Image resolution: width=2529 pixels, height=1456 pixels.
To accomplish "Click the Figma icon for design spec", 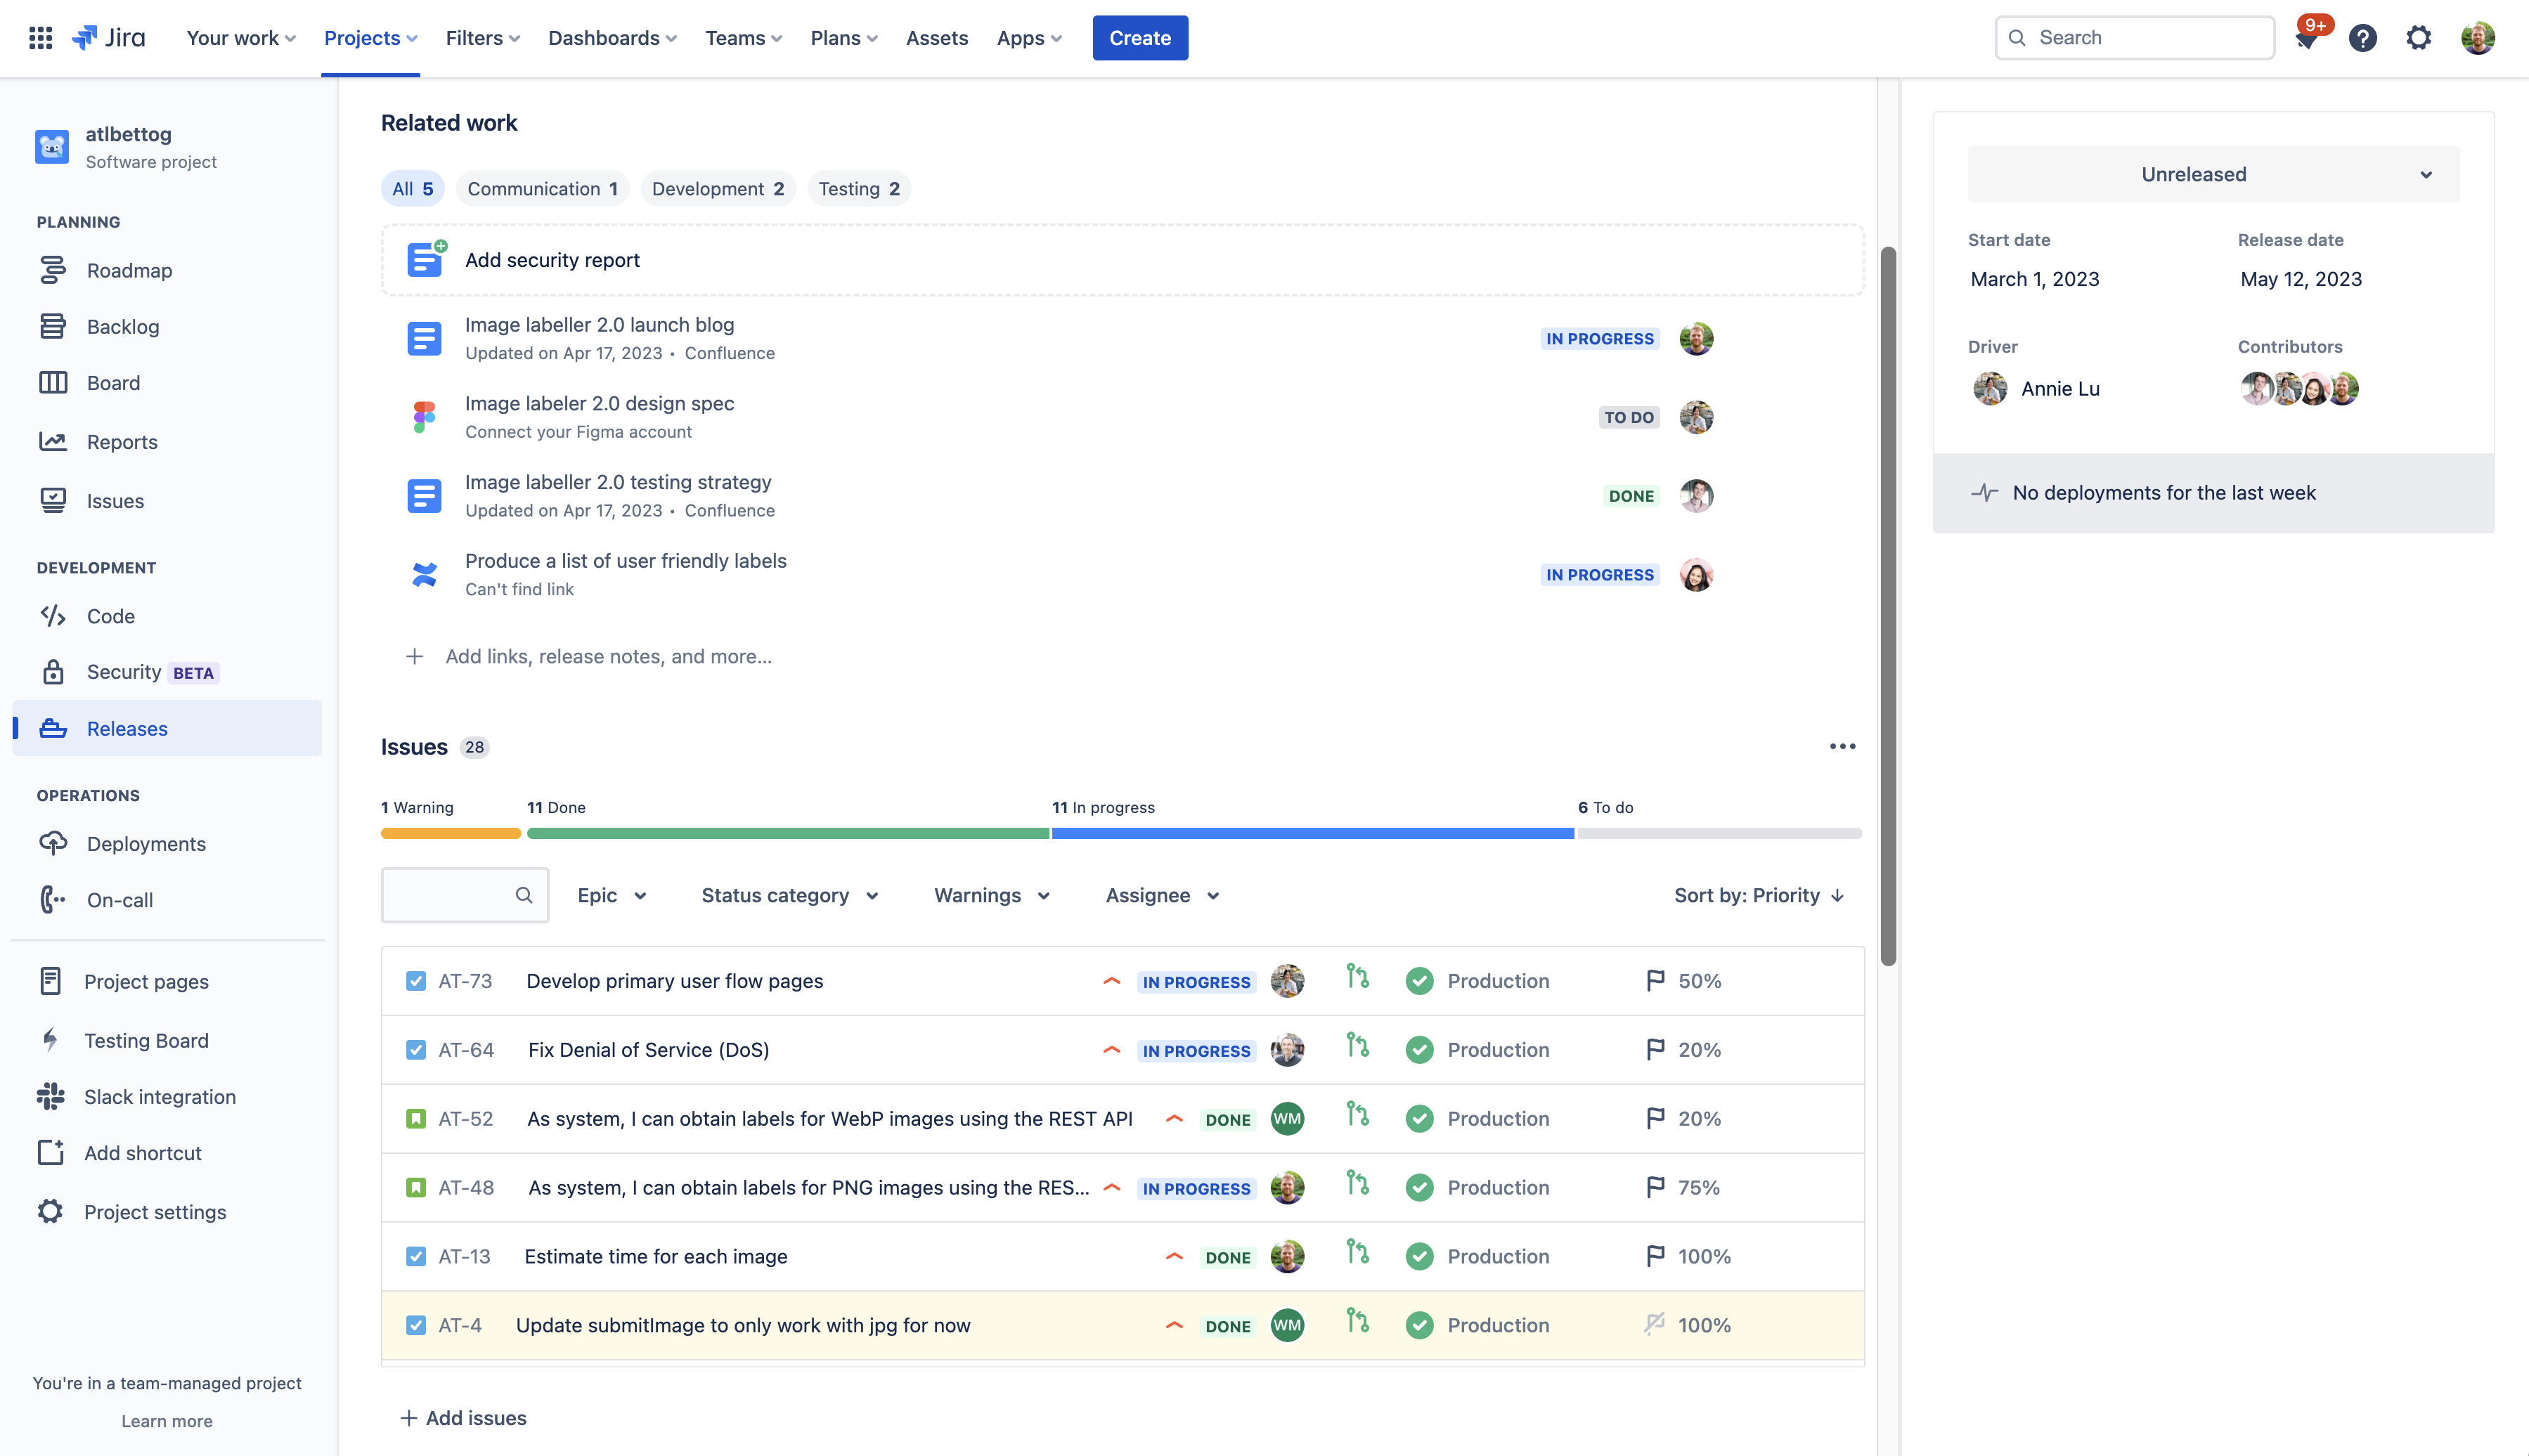I will pos(424,417).
